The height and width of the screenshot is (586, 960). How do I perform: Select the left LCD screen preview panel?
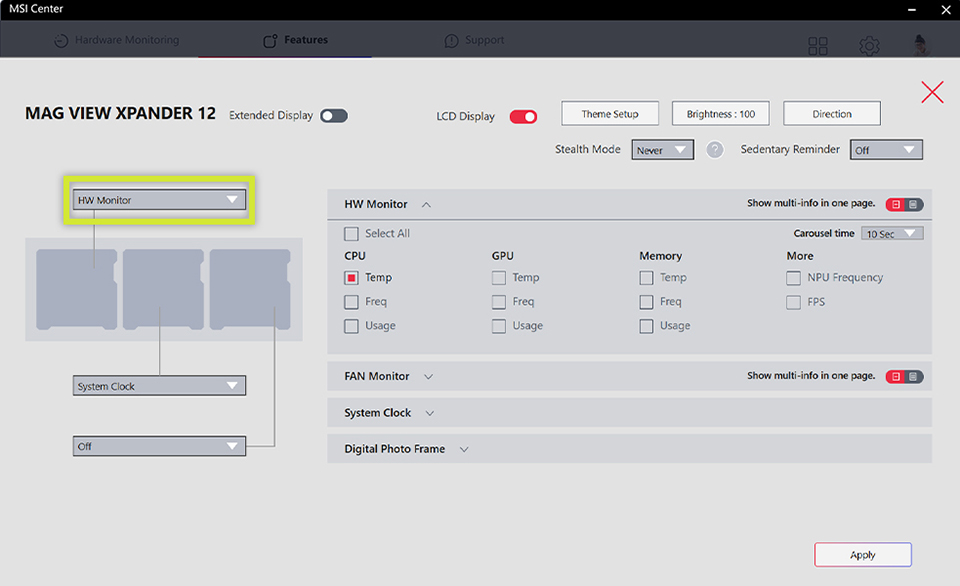(x=77, y=290)
